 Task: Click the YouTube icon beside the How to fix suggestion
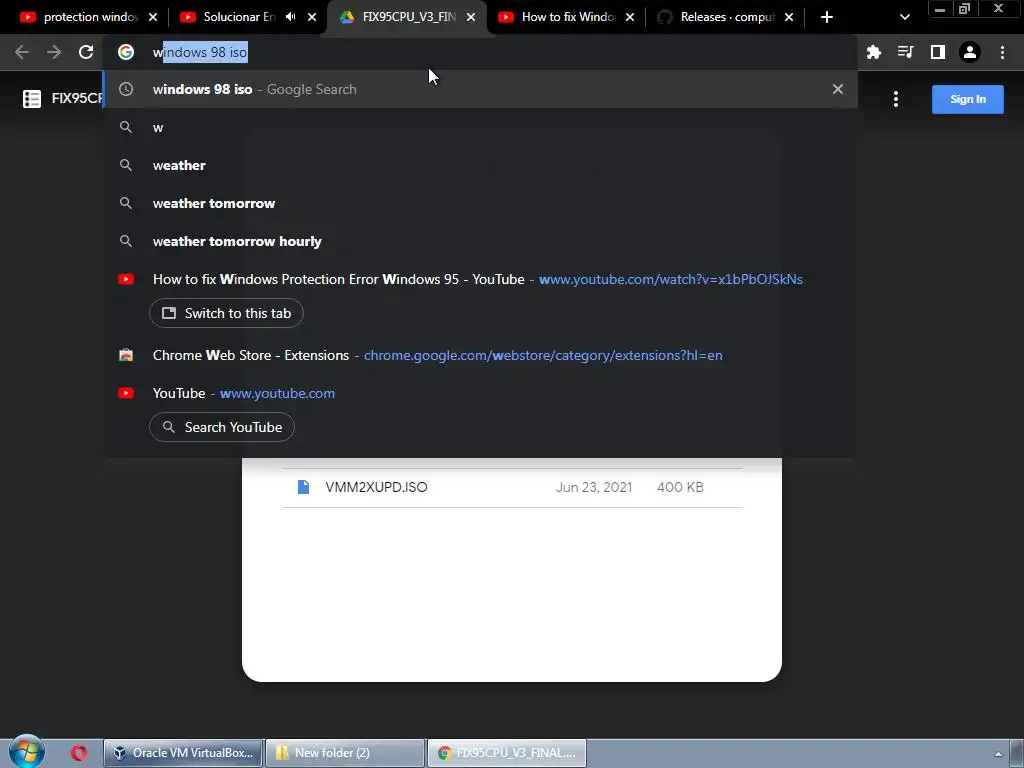126,279
